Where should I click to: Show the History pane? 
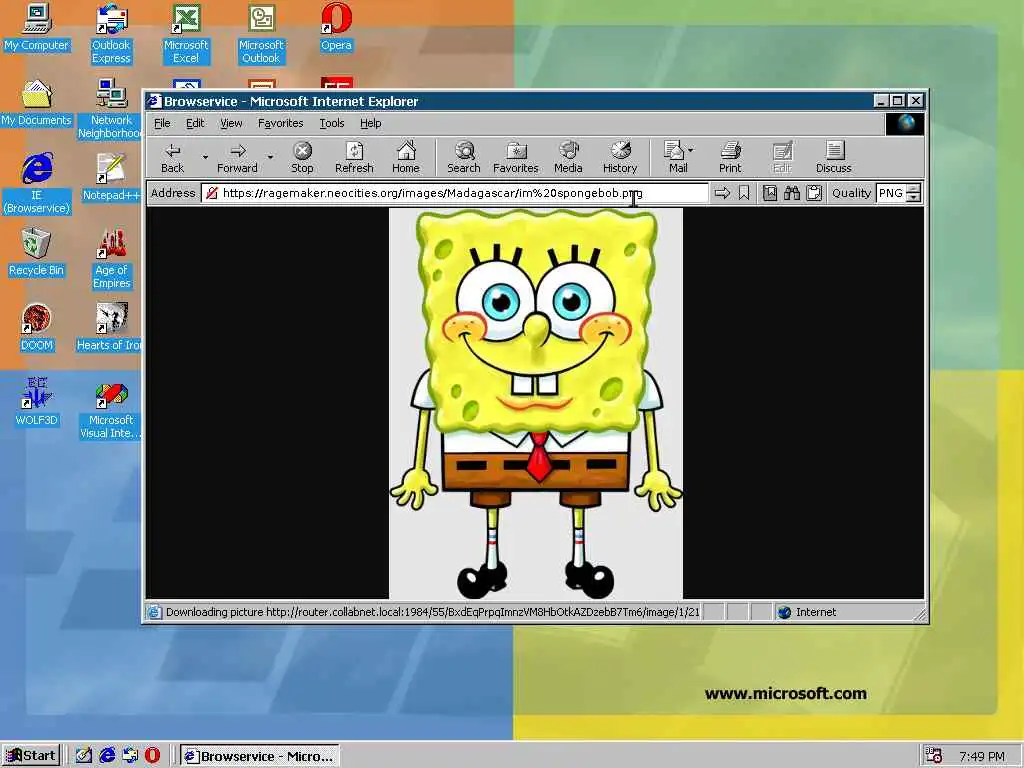620,158
